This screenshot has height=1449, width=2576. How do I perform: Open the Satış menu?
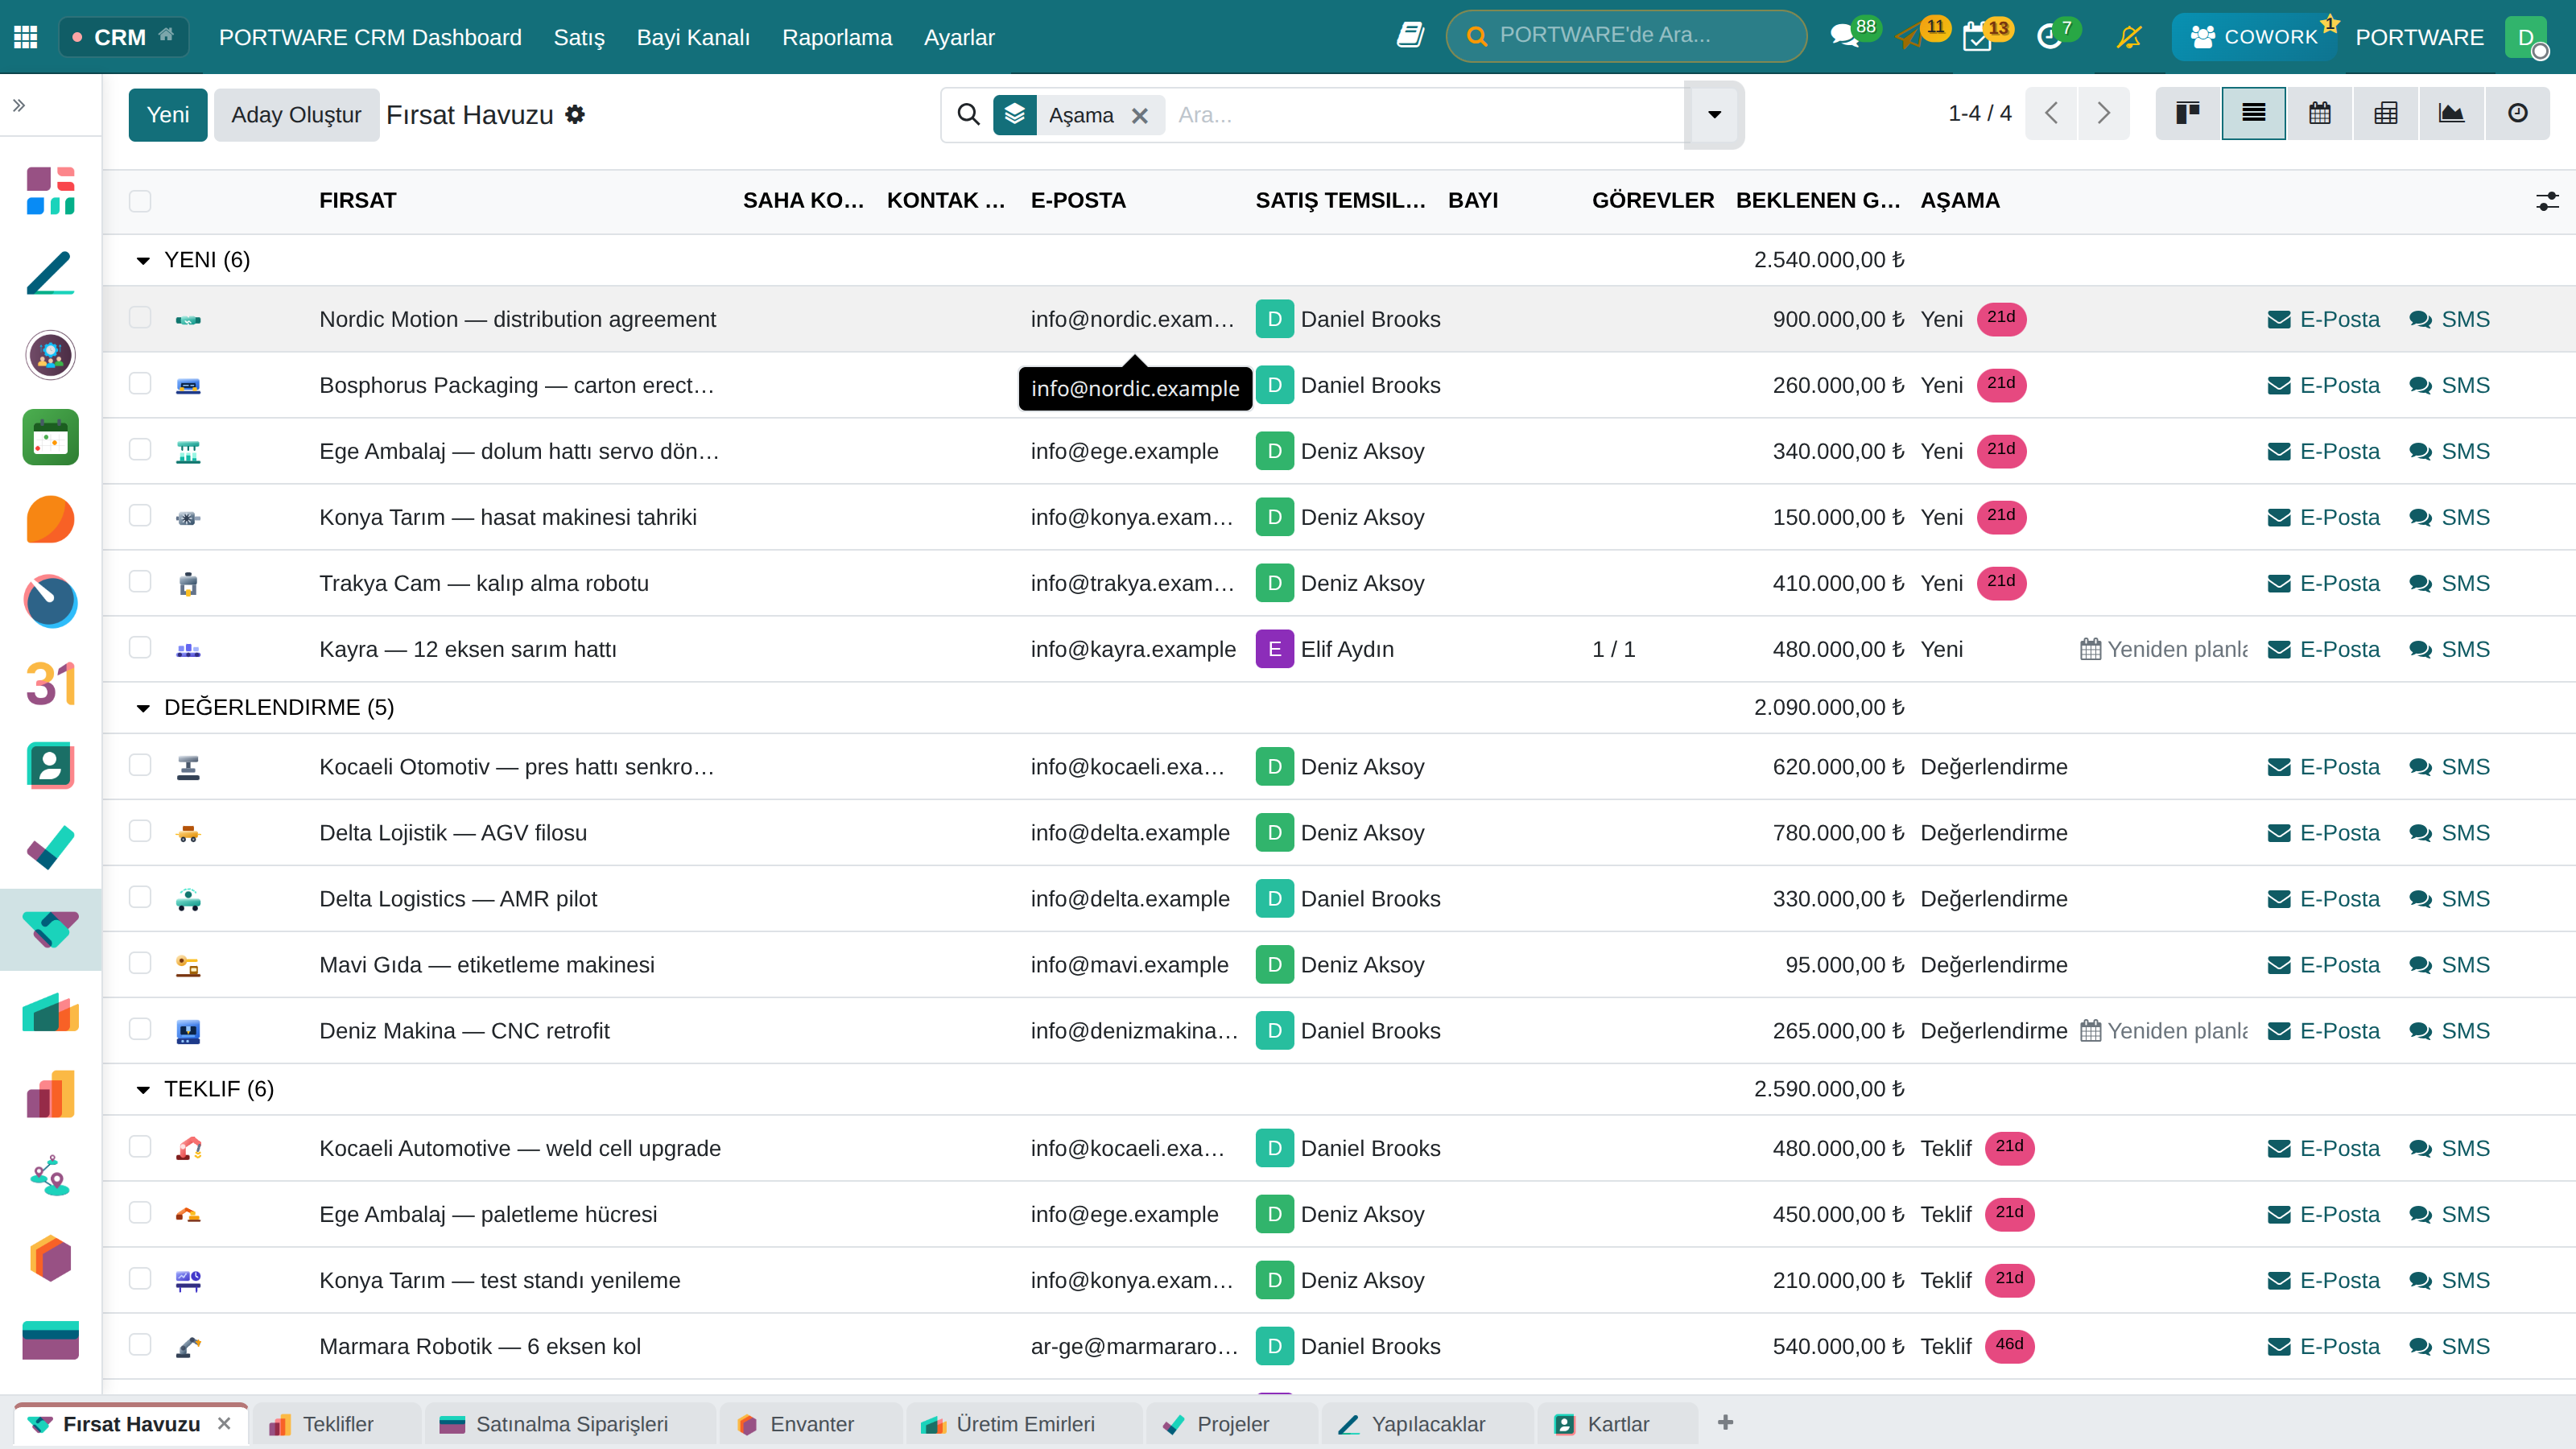click(579, 37)
